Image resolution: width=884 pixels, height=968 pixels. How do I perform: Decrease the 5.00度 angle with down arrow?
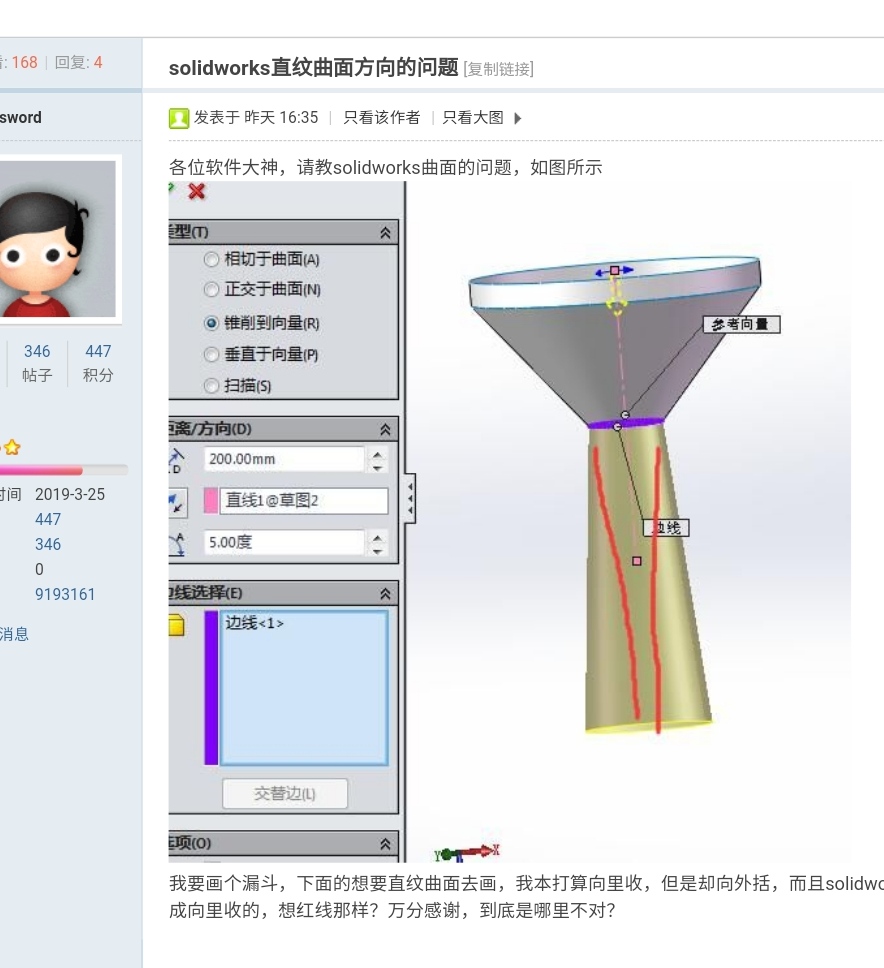coord(378,551)
